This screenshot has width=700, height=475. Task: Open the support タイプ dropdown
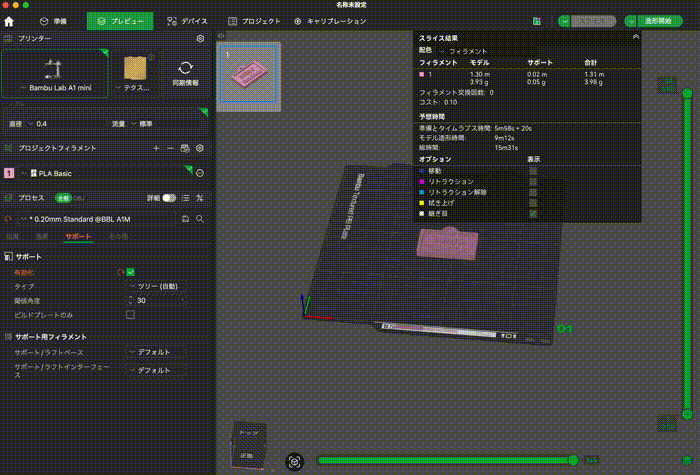(155, 286)
